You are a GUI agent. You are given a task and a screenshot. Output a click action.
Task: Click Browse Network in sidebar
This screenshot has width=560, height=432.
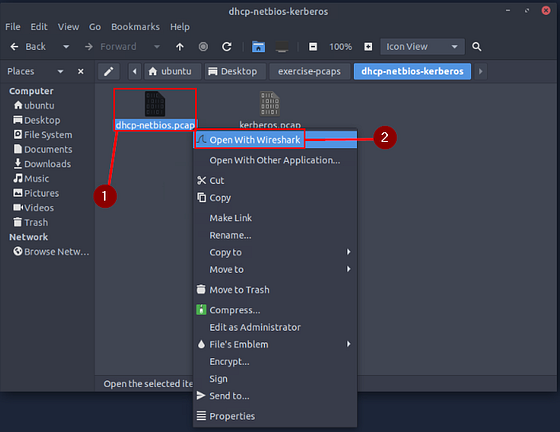[x=51, y=252]
